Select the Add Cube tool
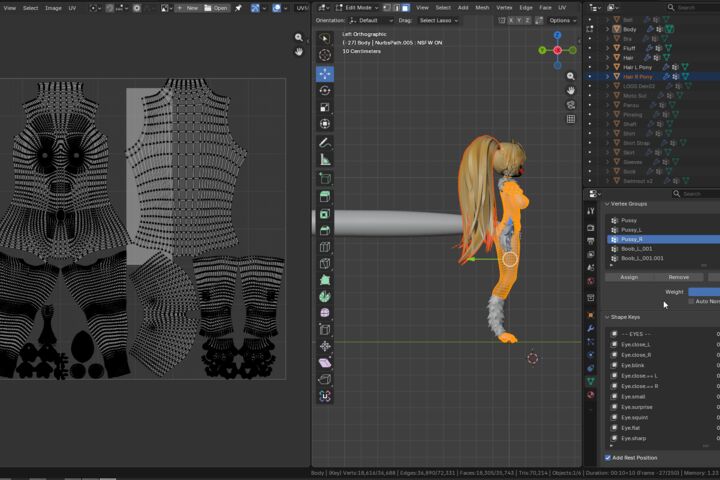Image resolution: width=720 pixels, height=480 pixels. pos(325,179)
